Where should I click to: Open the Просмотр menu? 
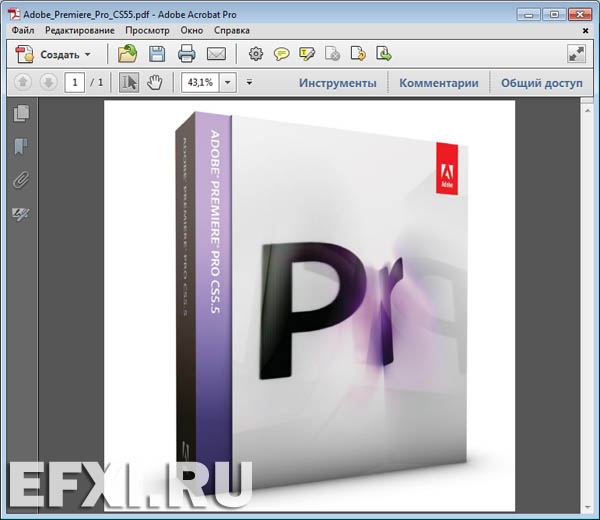click(x=147, y=30)
